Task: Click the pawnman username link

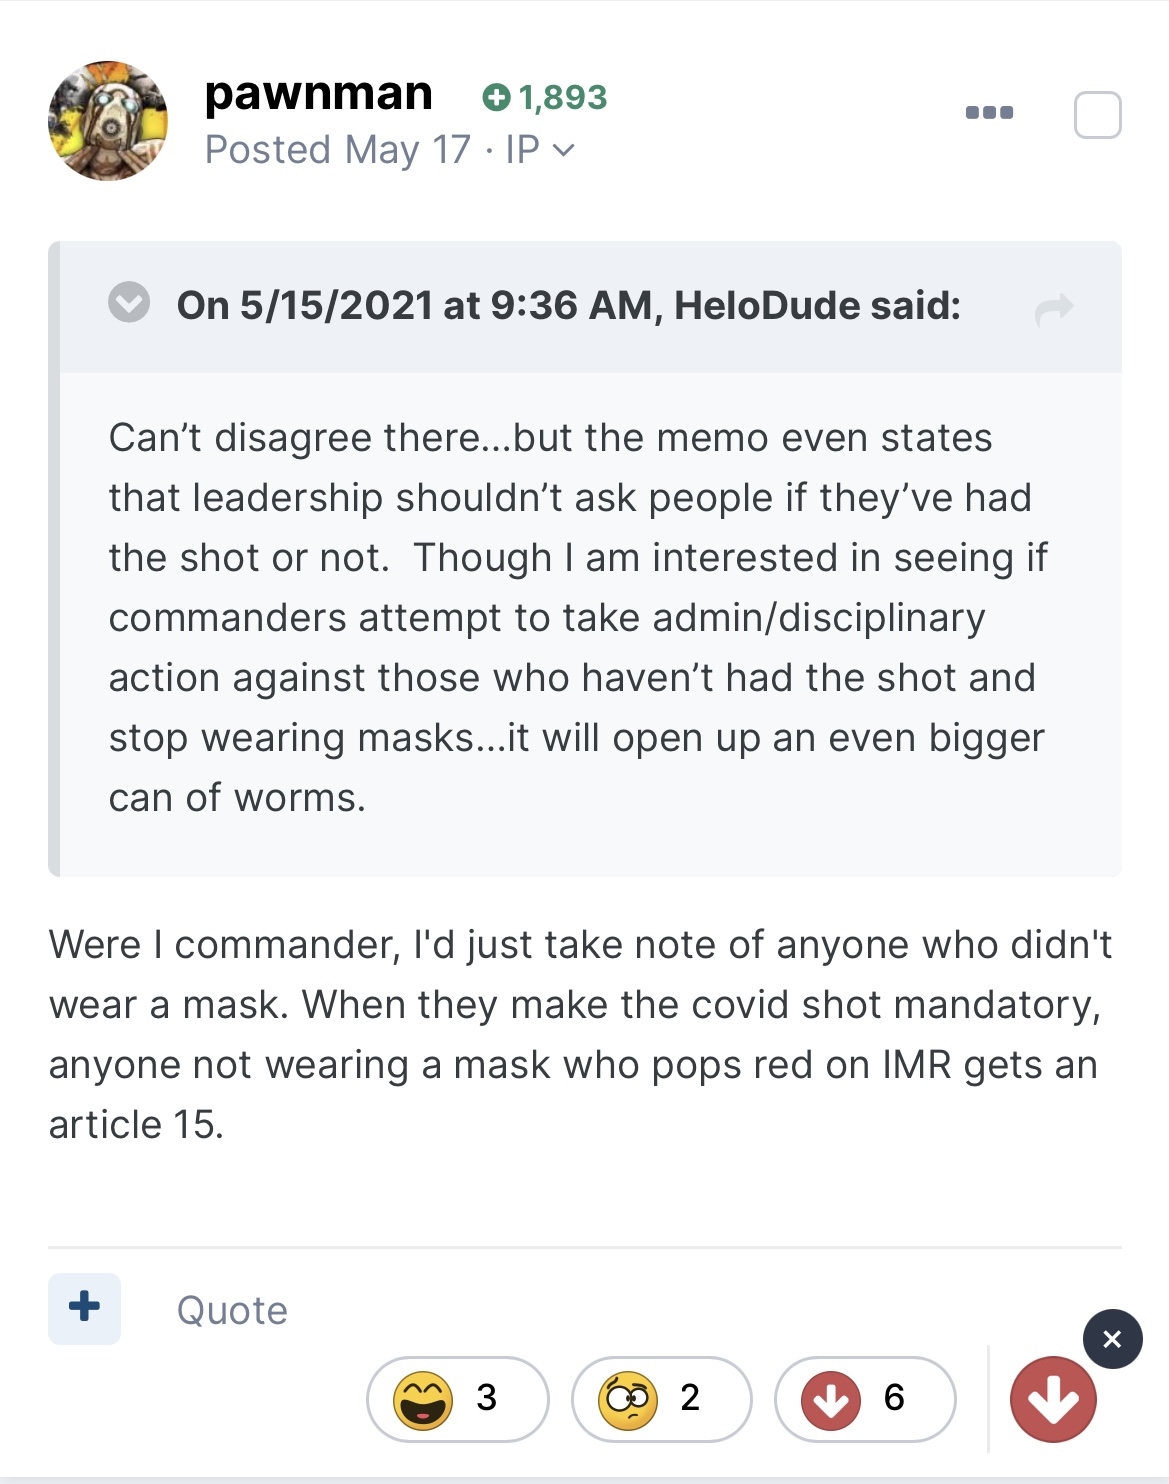Action: pyautogui.click(x=318, y=94)
